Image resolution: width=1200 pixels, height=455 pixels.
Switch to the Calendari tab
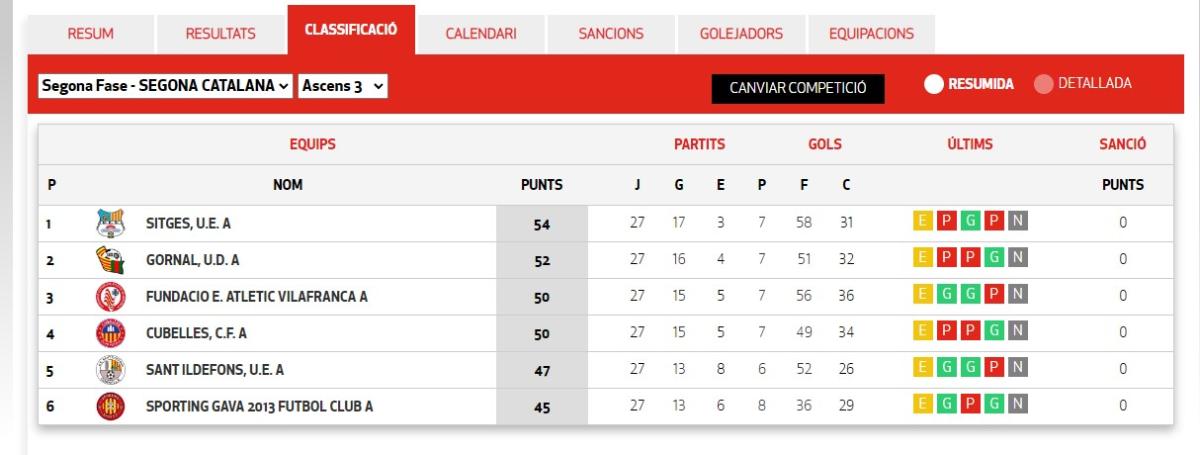481,33
